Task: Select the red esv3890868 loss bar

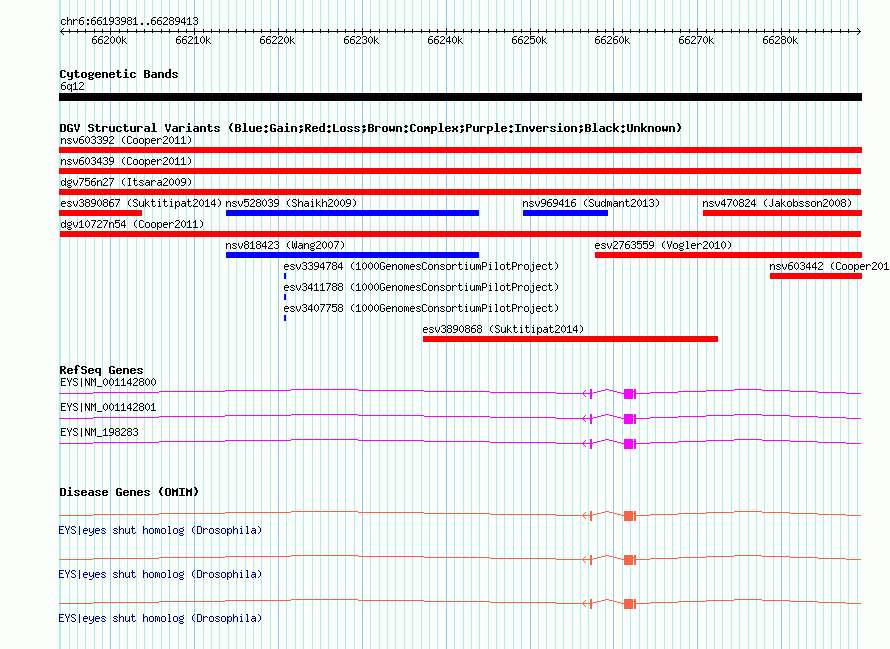Action: [x=570, y=339]
